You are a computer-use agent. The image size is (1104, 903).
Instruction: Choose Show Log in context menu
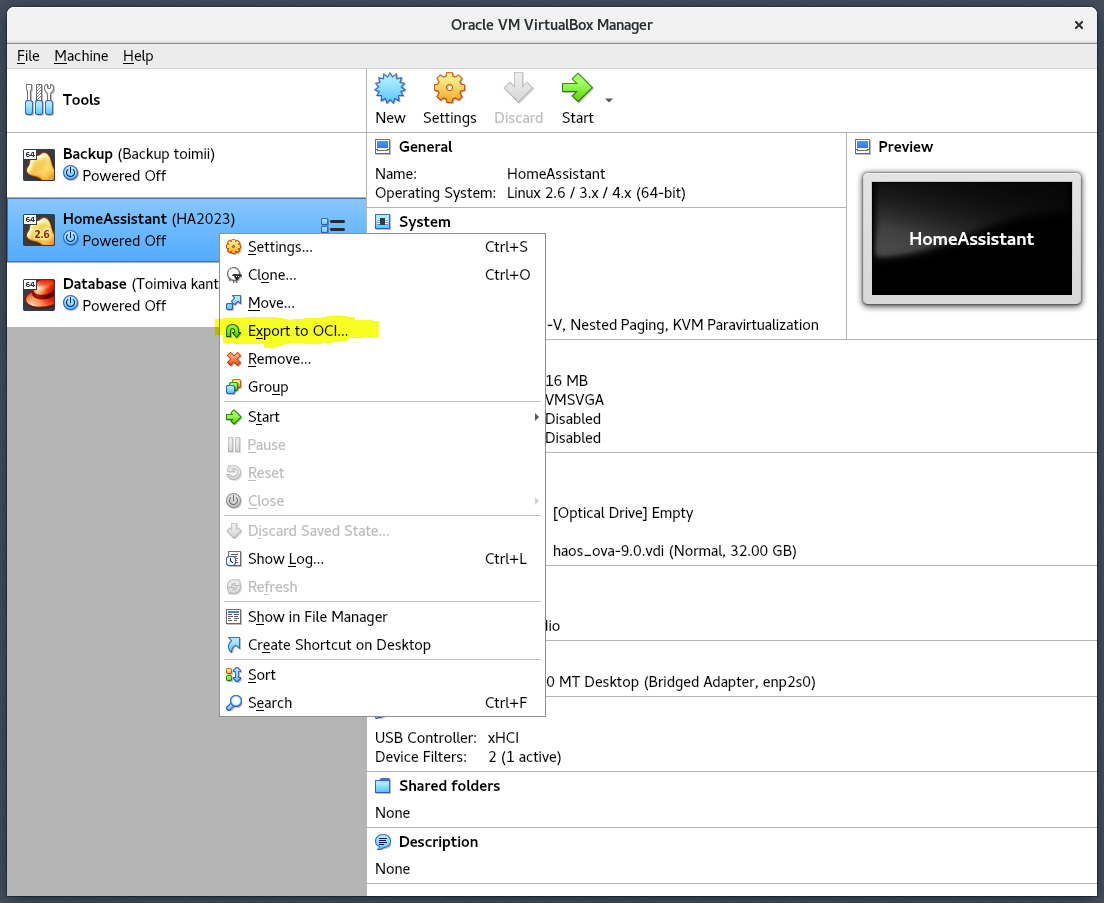286,559
